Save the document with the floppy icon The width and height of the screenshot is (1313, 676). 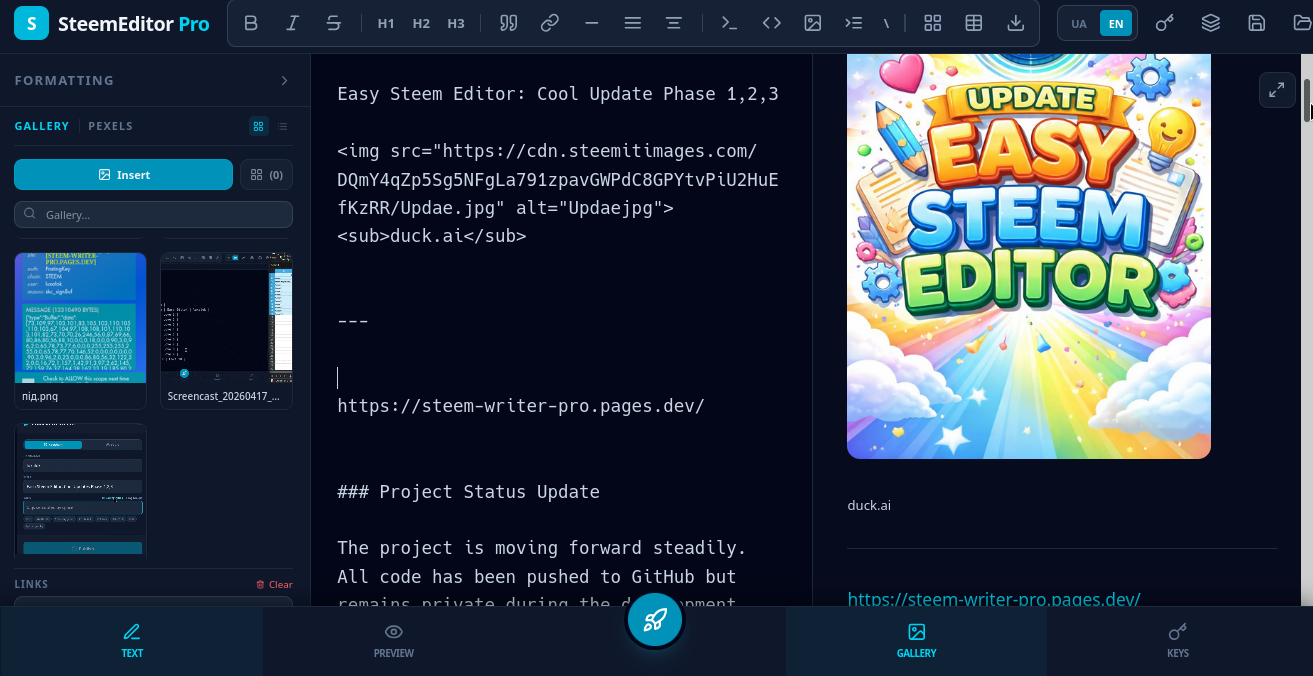(x=1257, y=23)
